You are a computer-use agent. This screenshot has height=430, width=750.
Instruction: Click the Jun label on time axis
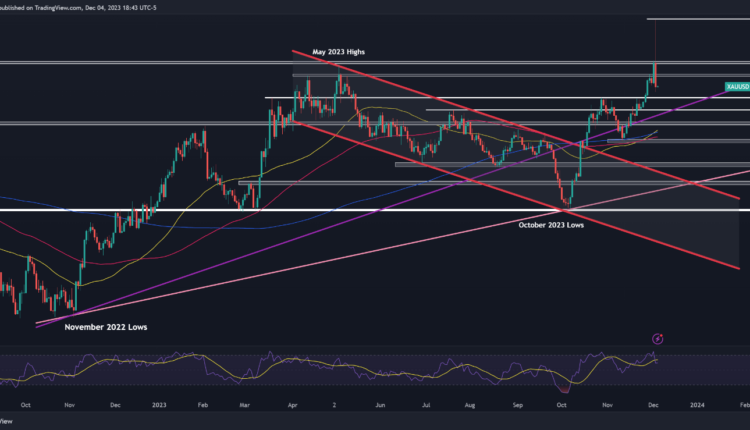coord(381,405)
